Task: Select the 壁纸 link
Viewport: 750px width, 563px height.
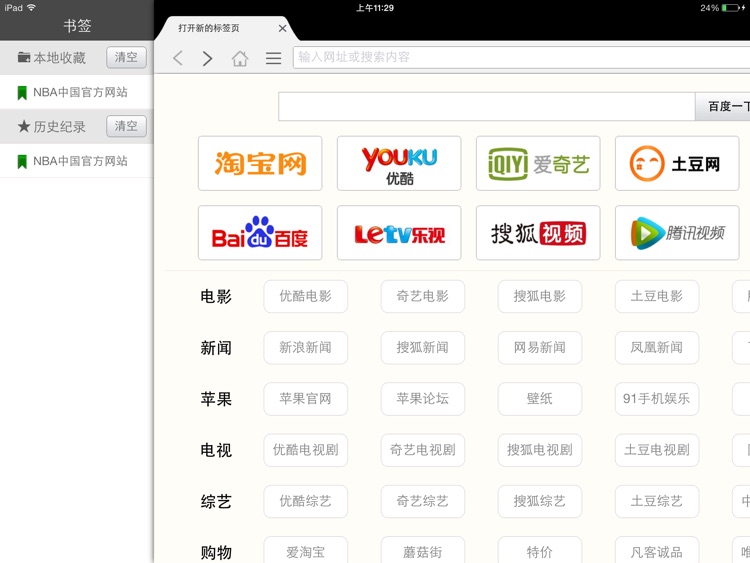Action: [540, 399]
